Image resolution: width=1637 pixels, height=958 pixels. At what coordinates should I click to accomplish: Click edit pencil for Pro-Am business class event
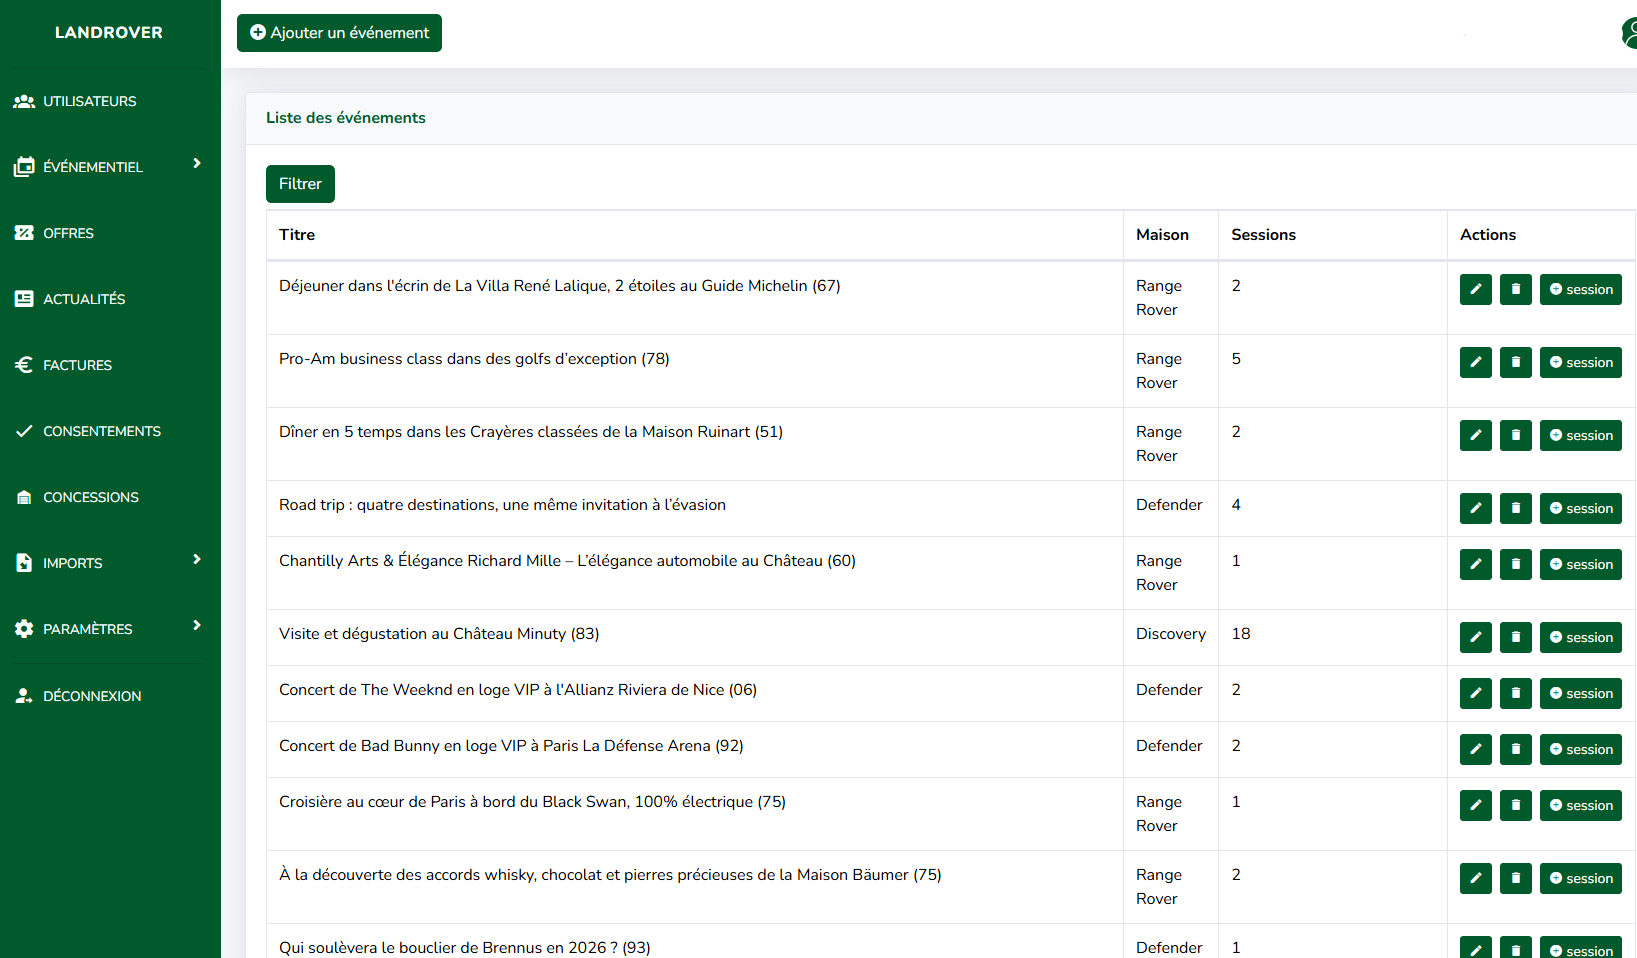tap(1475, 362)
